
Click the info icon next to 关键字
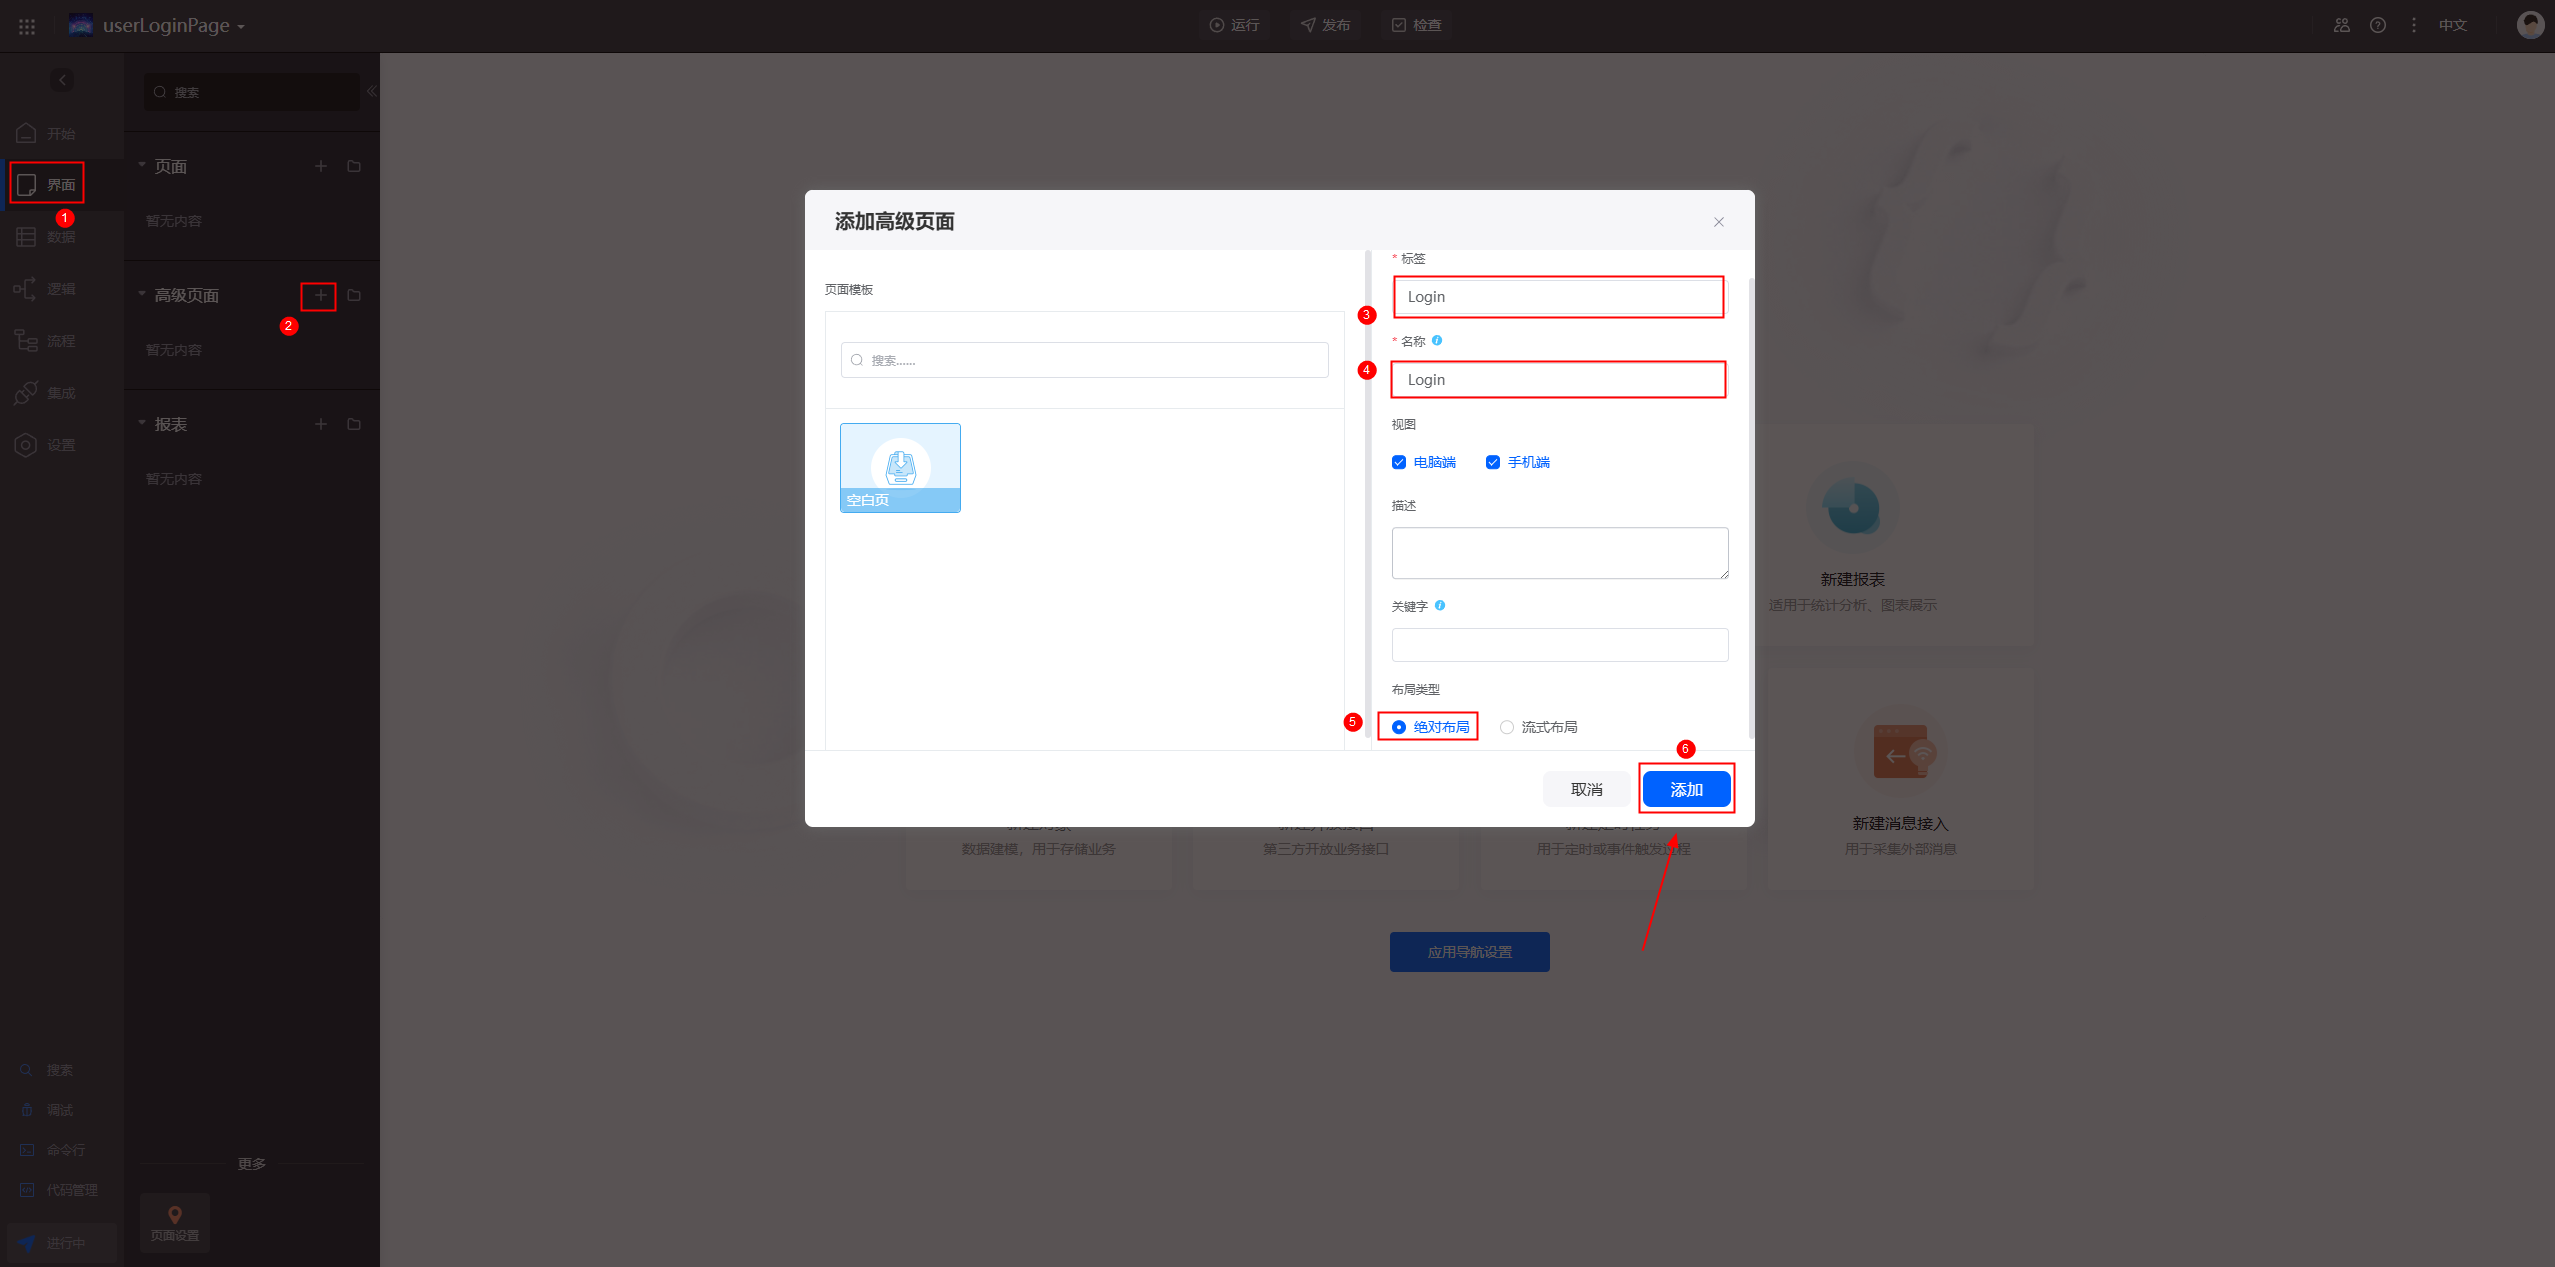[x=1440, y=606]
